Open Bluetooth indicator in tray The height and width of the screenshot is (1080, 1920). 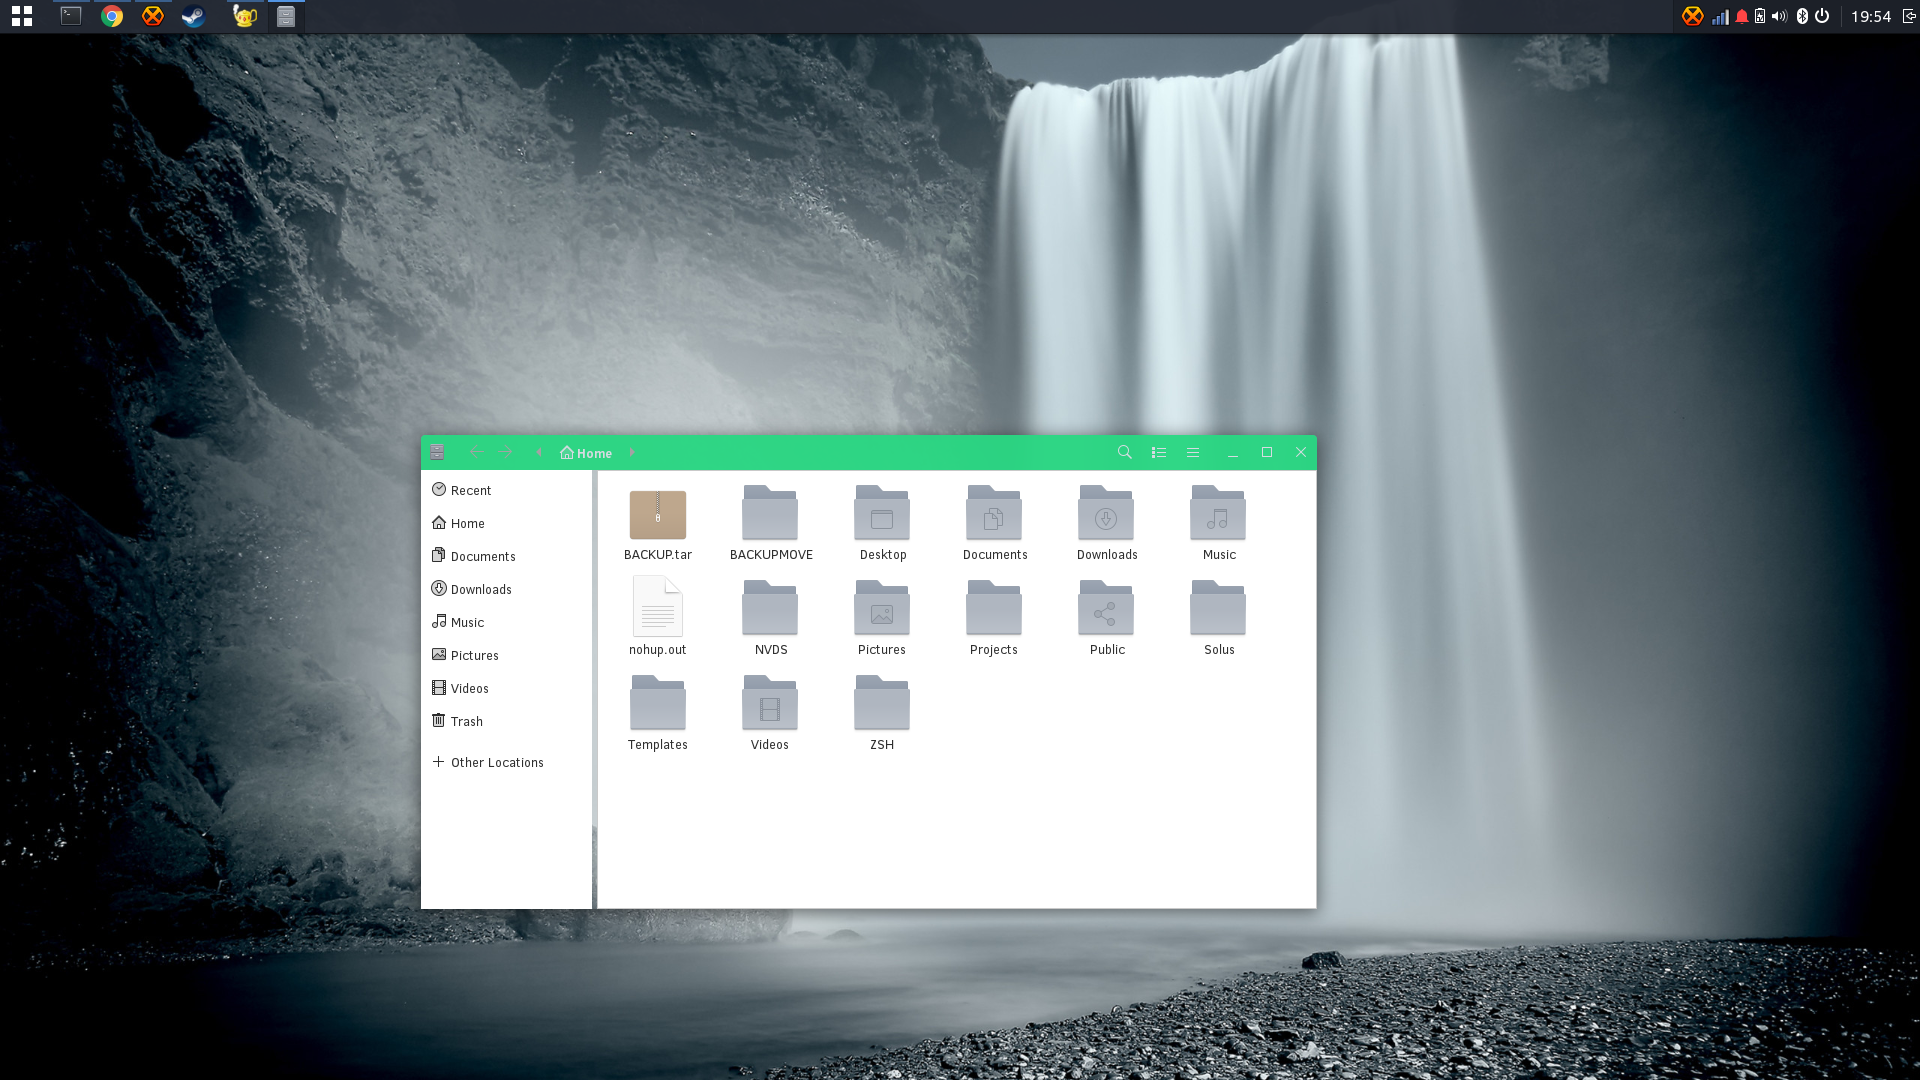pos(1802,16)
